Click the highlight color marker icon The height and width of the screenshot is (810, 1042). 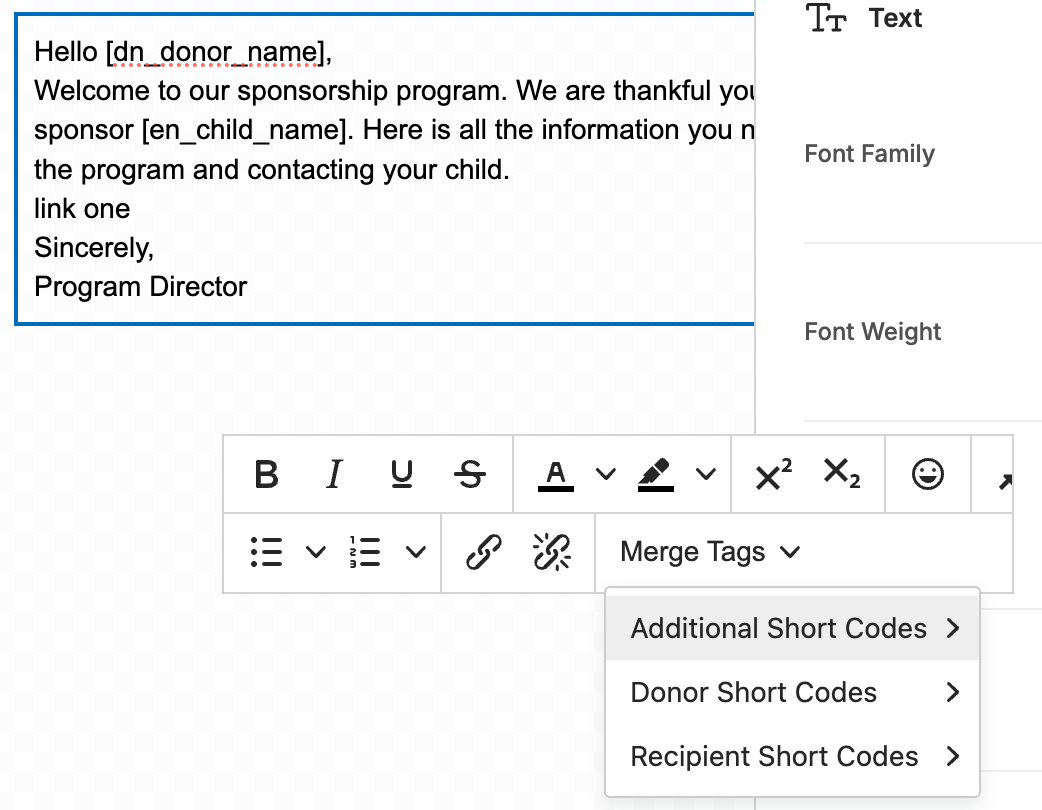point(655,475)
